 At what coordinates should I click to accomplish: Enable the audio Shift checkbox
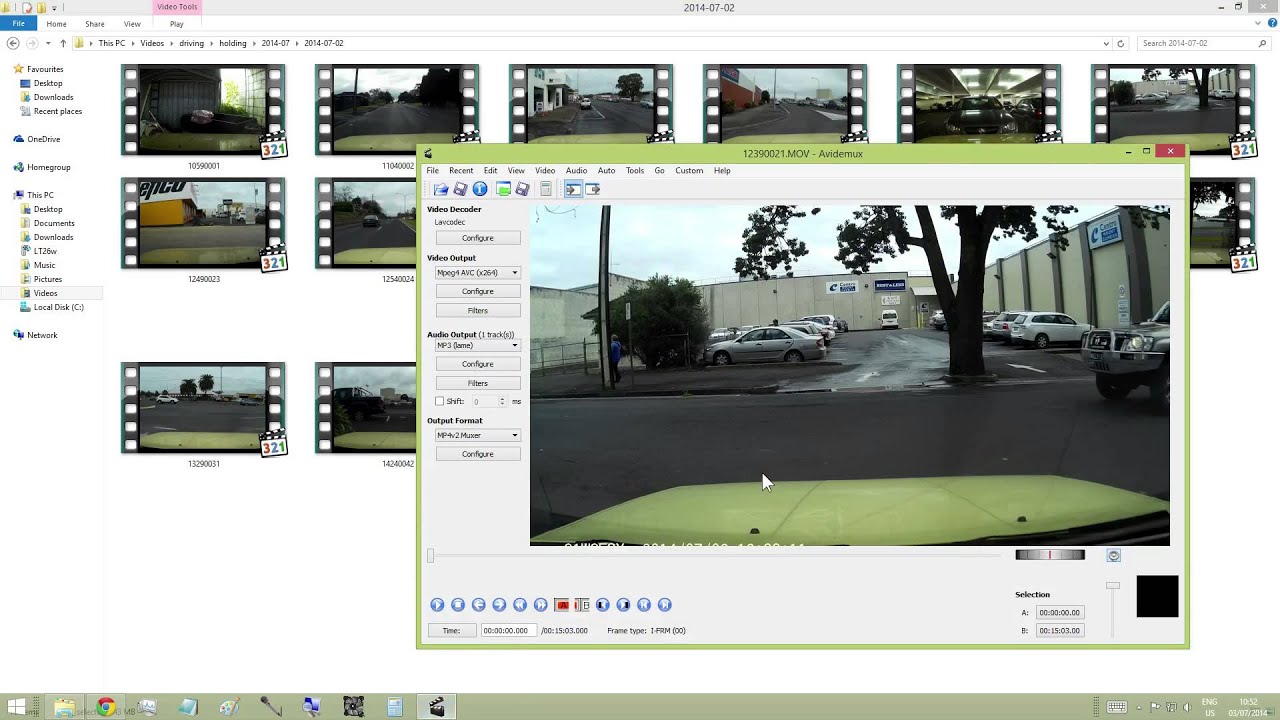coord(439,401)
